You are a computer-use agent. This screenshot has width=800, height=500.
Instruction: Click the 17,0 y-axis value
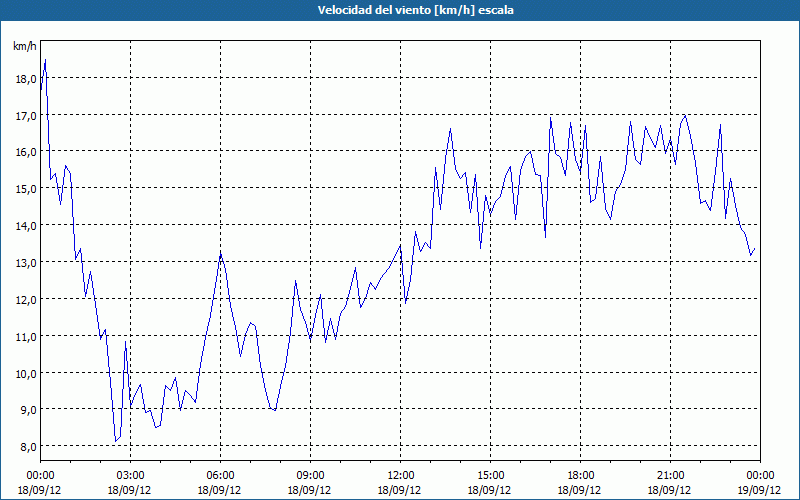(x=26, y=116)
